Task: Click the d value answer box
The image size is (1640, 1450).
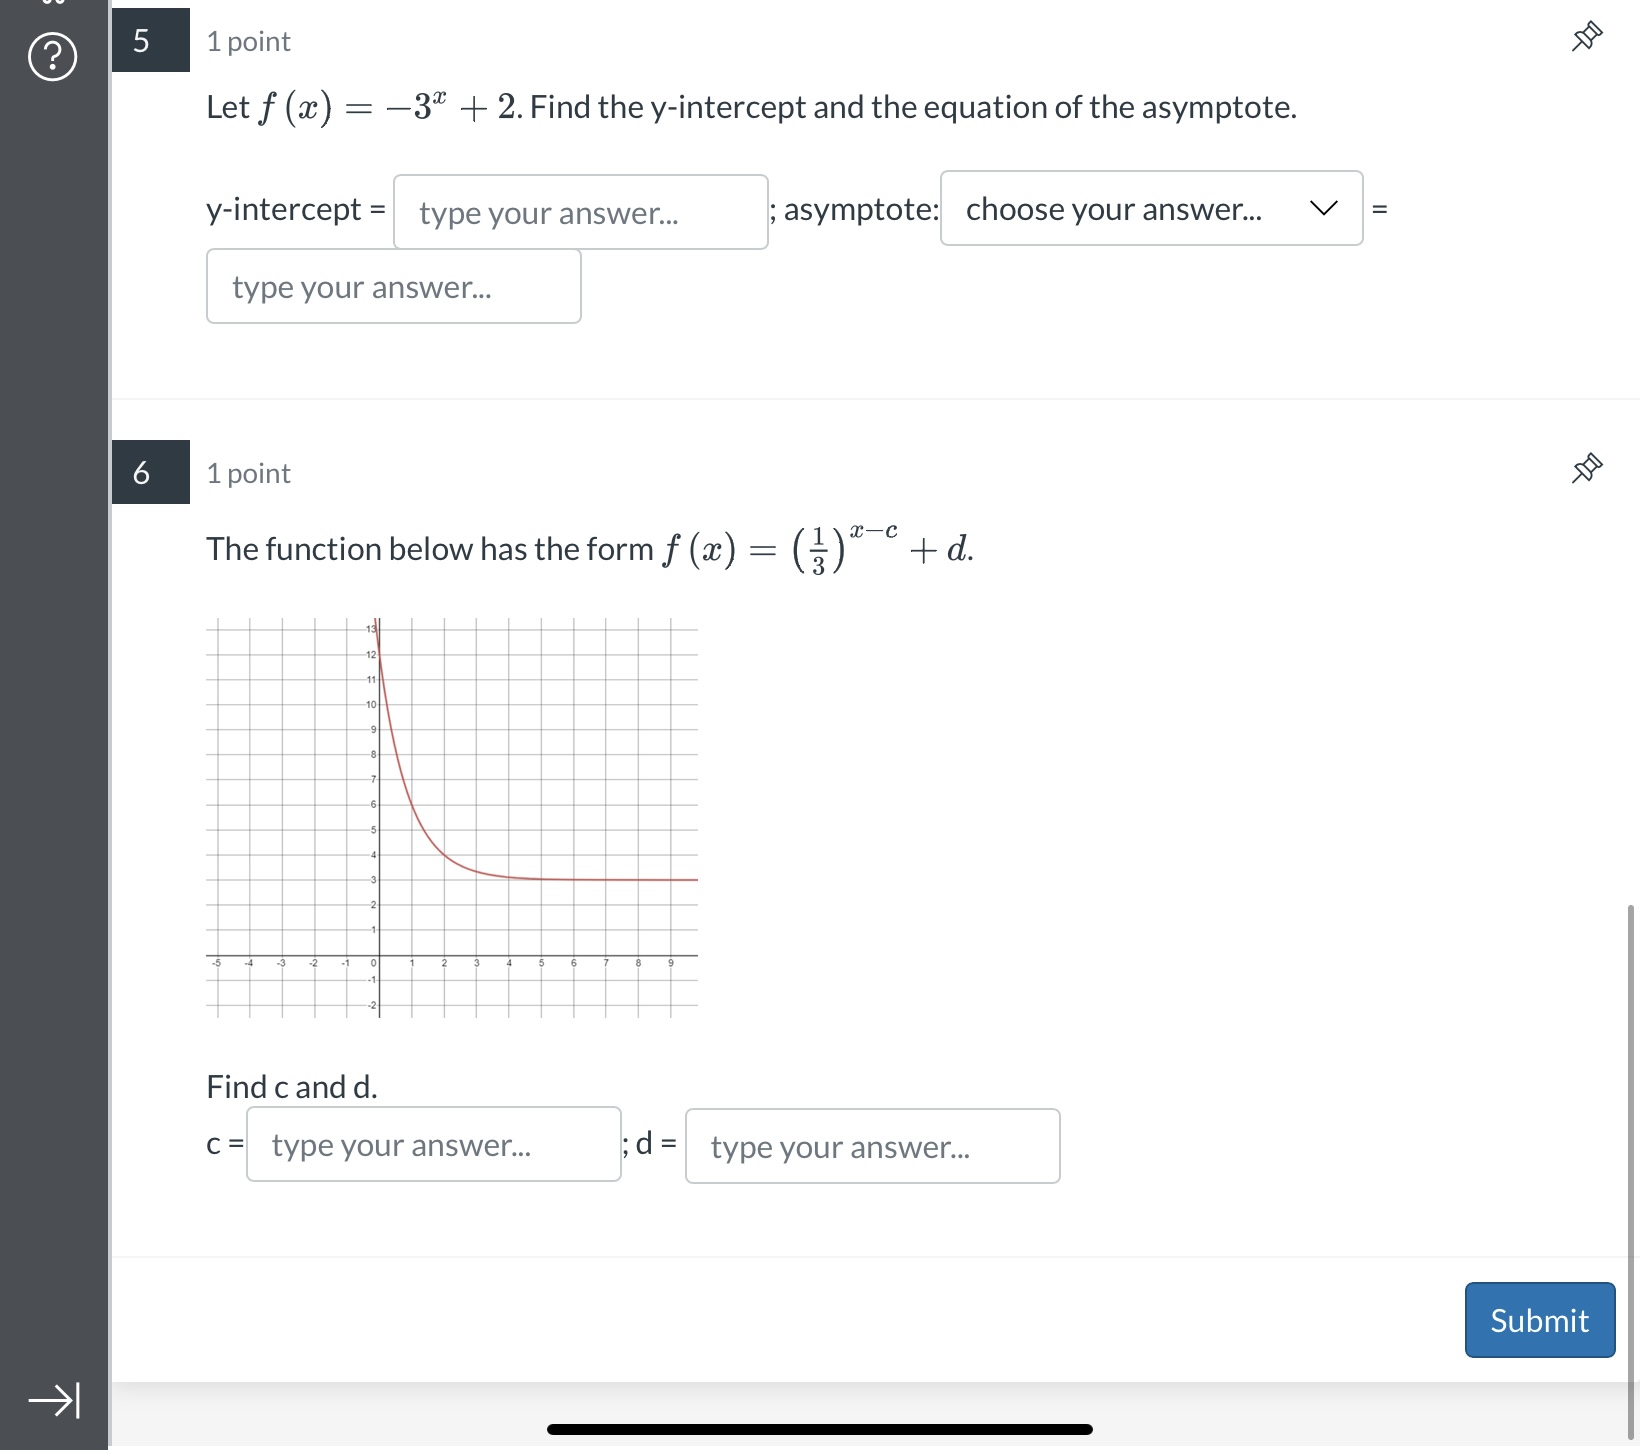Action: (871, 1147)
